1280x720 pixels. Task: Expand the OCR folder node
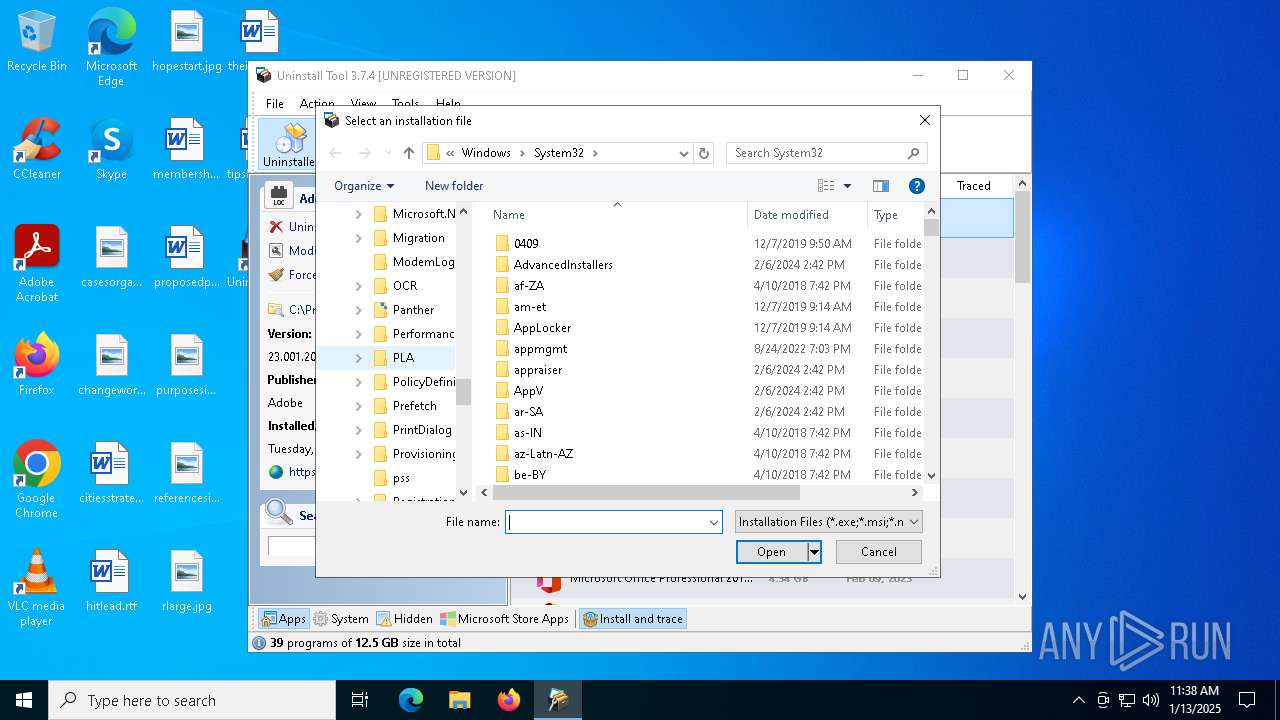coord(358,286)
